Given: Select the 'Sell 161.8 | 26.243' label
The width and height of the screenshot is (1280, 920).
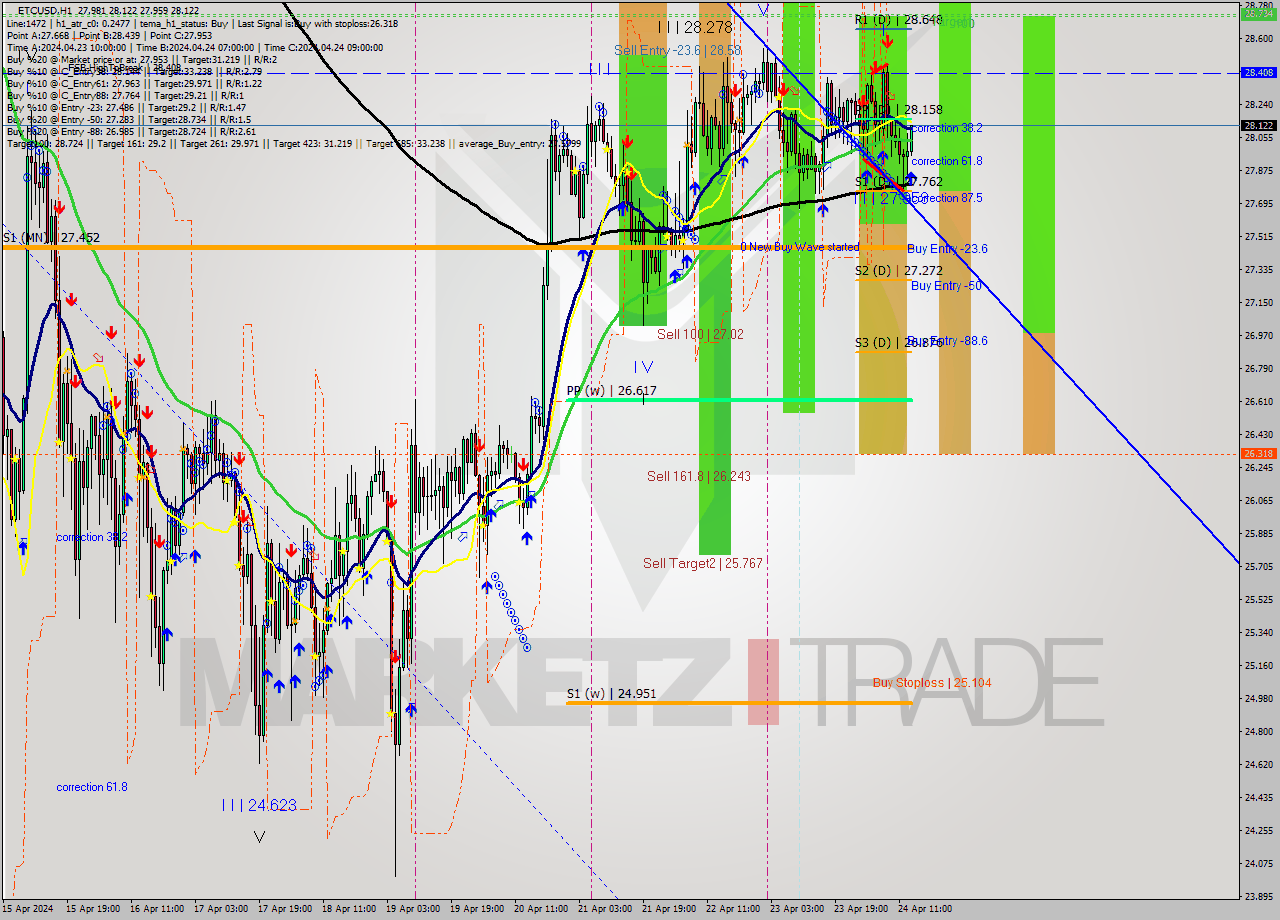Looking at the screenshot, I should click(698, 476).
